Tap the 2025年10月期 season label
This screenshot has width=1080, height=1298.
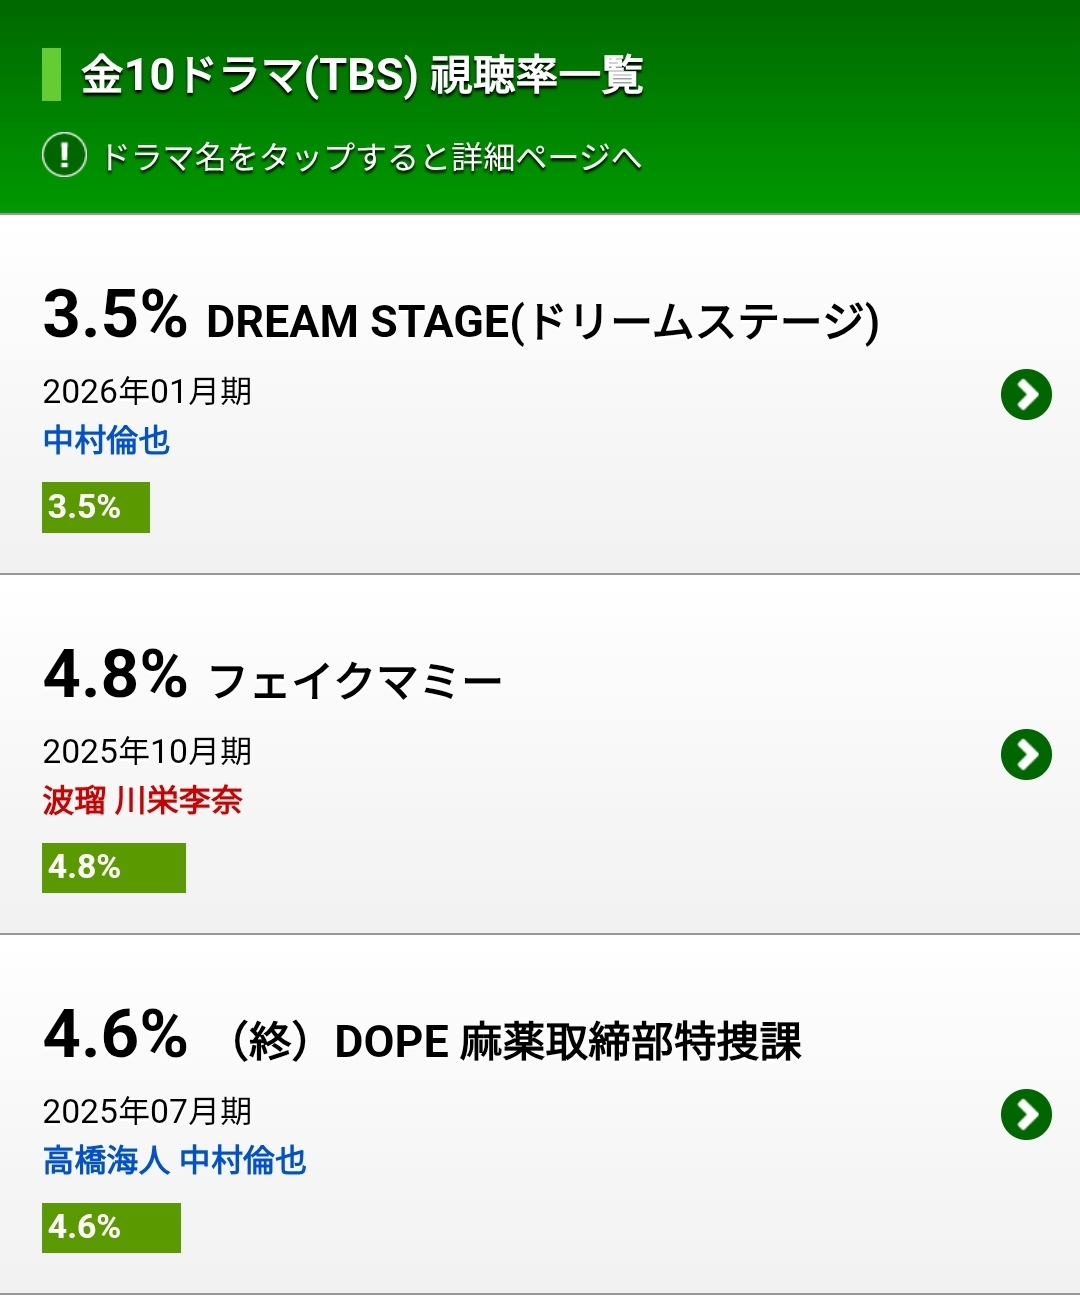[147, 751]
